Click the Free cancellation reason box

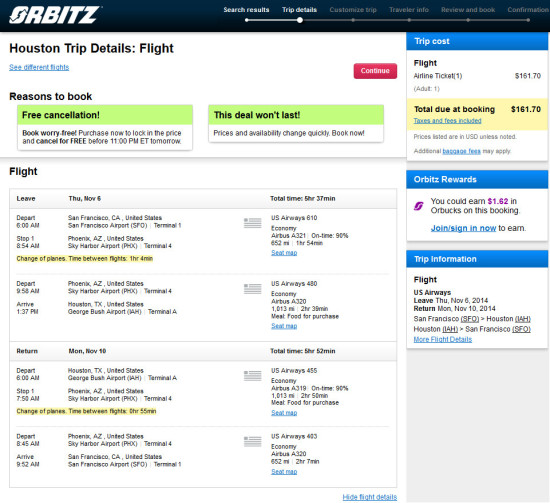pos(105,127)
